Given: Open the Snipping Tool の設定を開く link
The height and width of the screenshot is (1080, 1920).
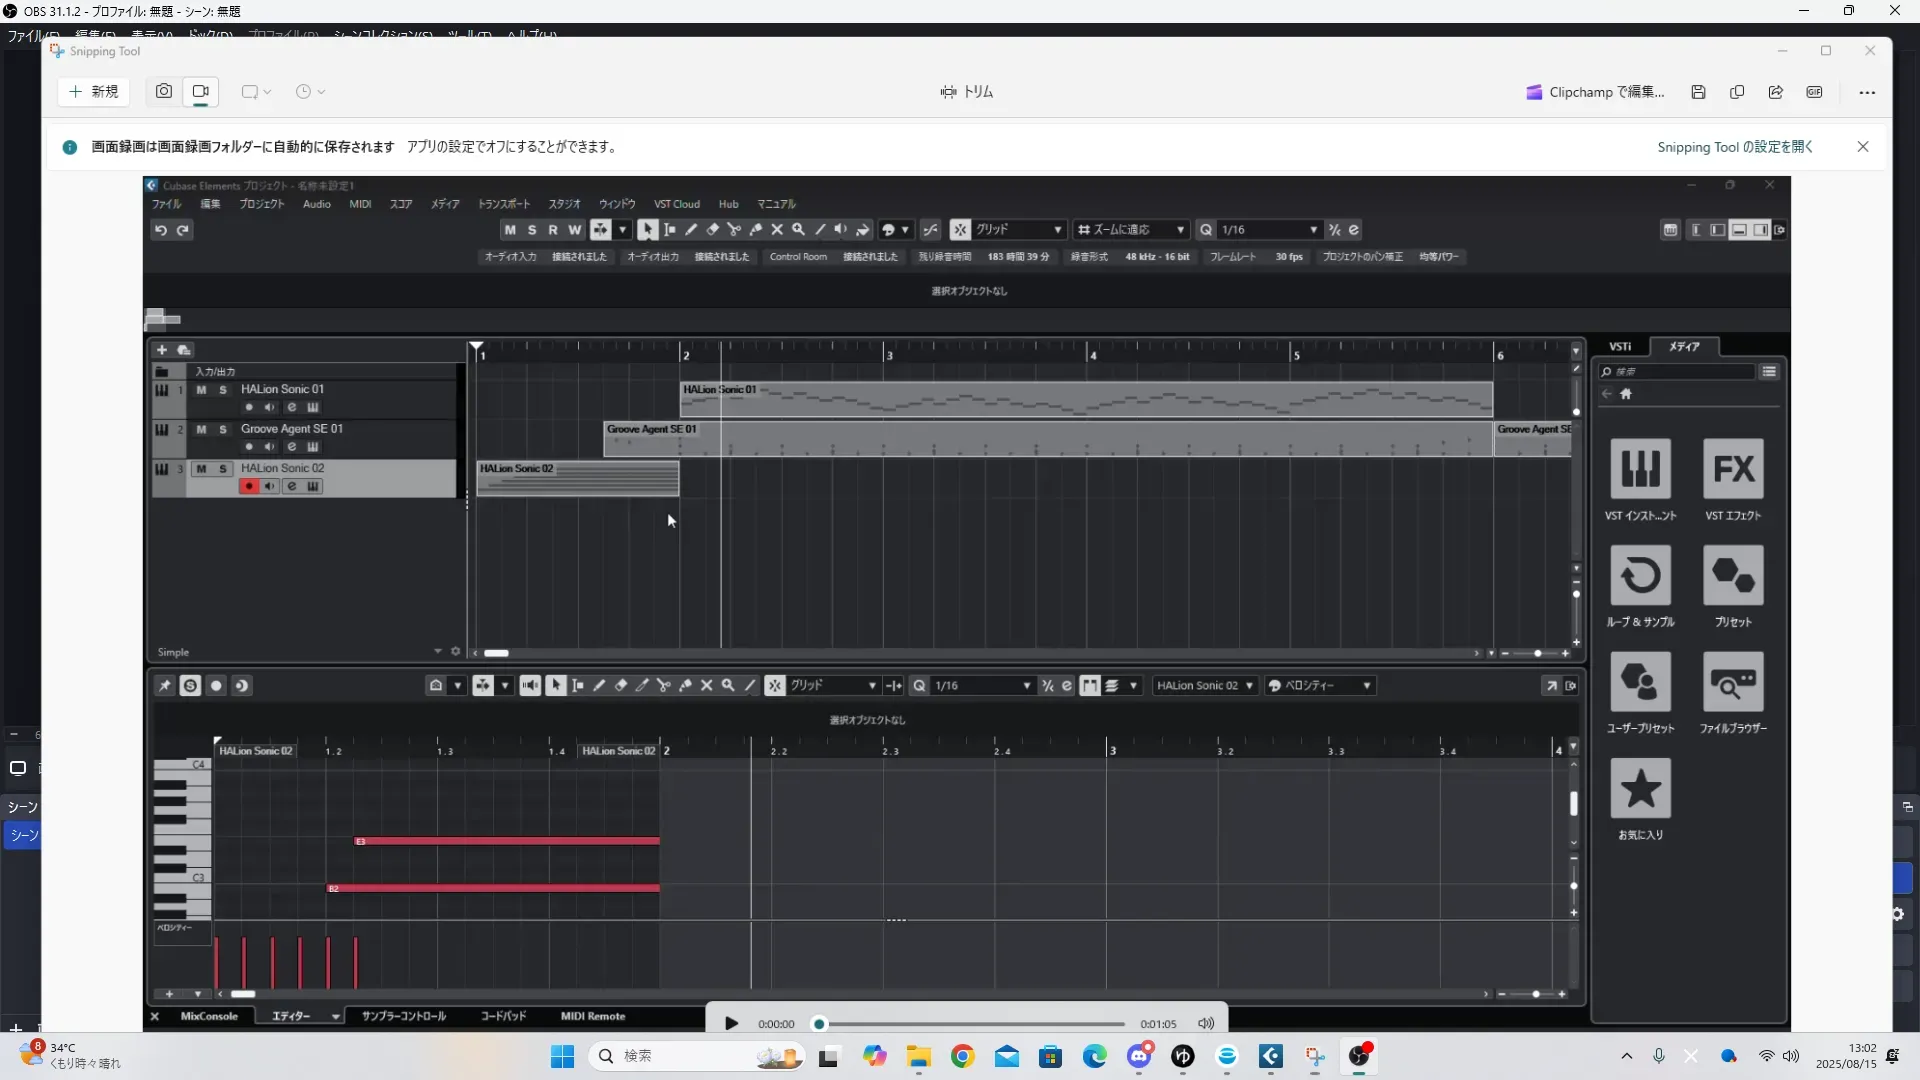Looking at the screenshot, I should pyautogui.click(x=1734, y=147).
